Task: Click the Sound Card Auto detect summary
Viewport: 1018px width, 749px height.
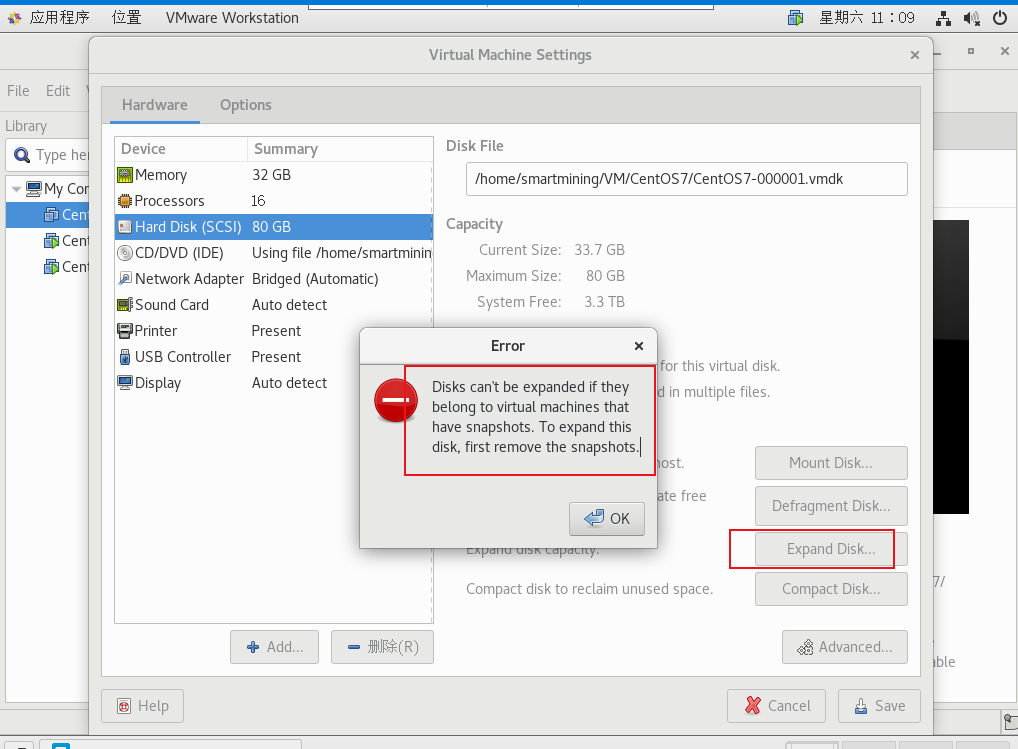Action: click(x=290, y=305)
